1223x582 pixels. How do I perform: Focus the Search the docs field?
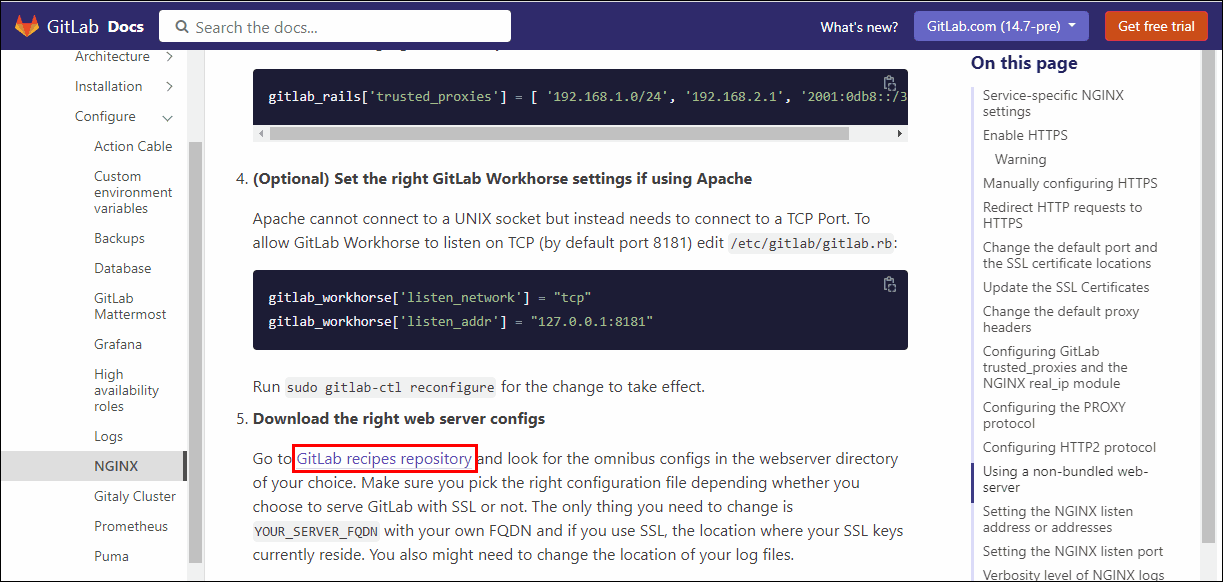click(x=335, y=27)
